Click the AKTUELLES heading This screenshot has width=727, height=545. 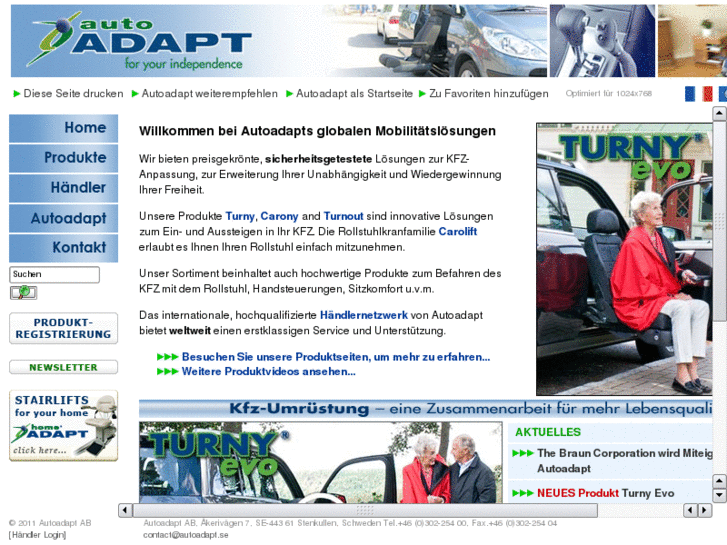(548, 432)
